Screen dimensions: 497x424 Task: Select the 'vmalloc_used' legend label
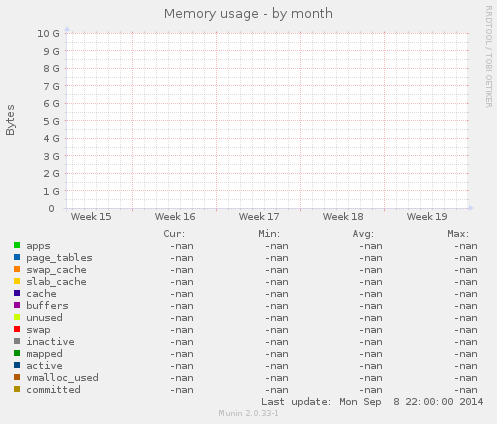click(62, 378)
